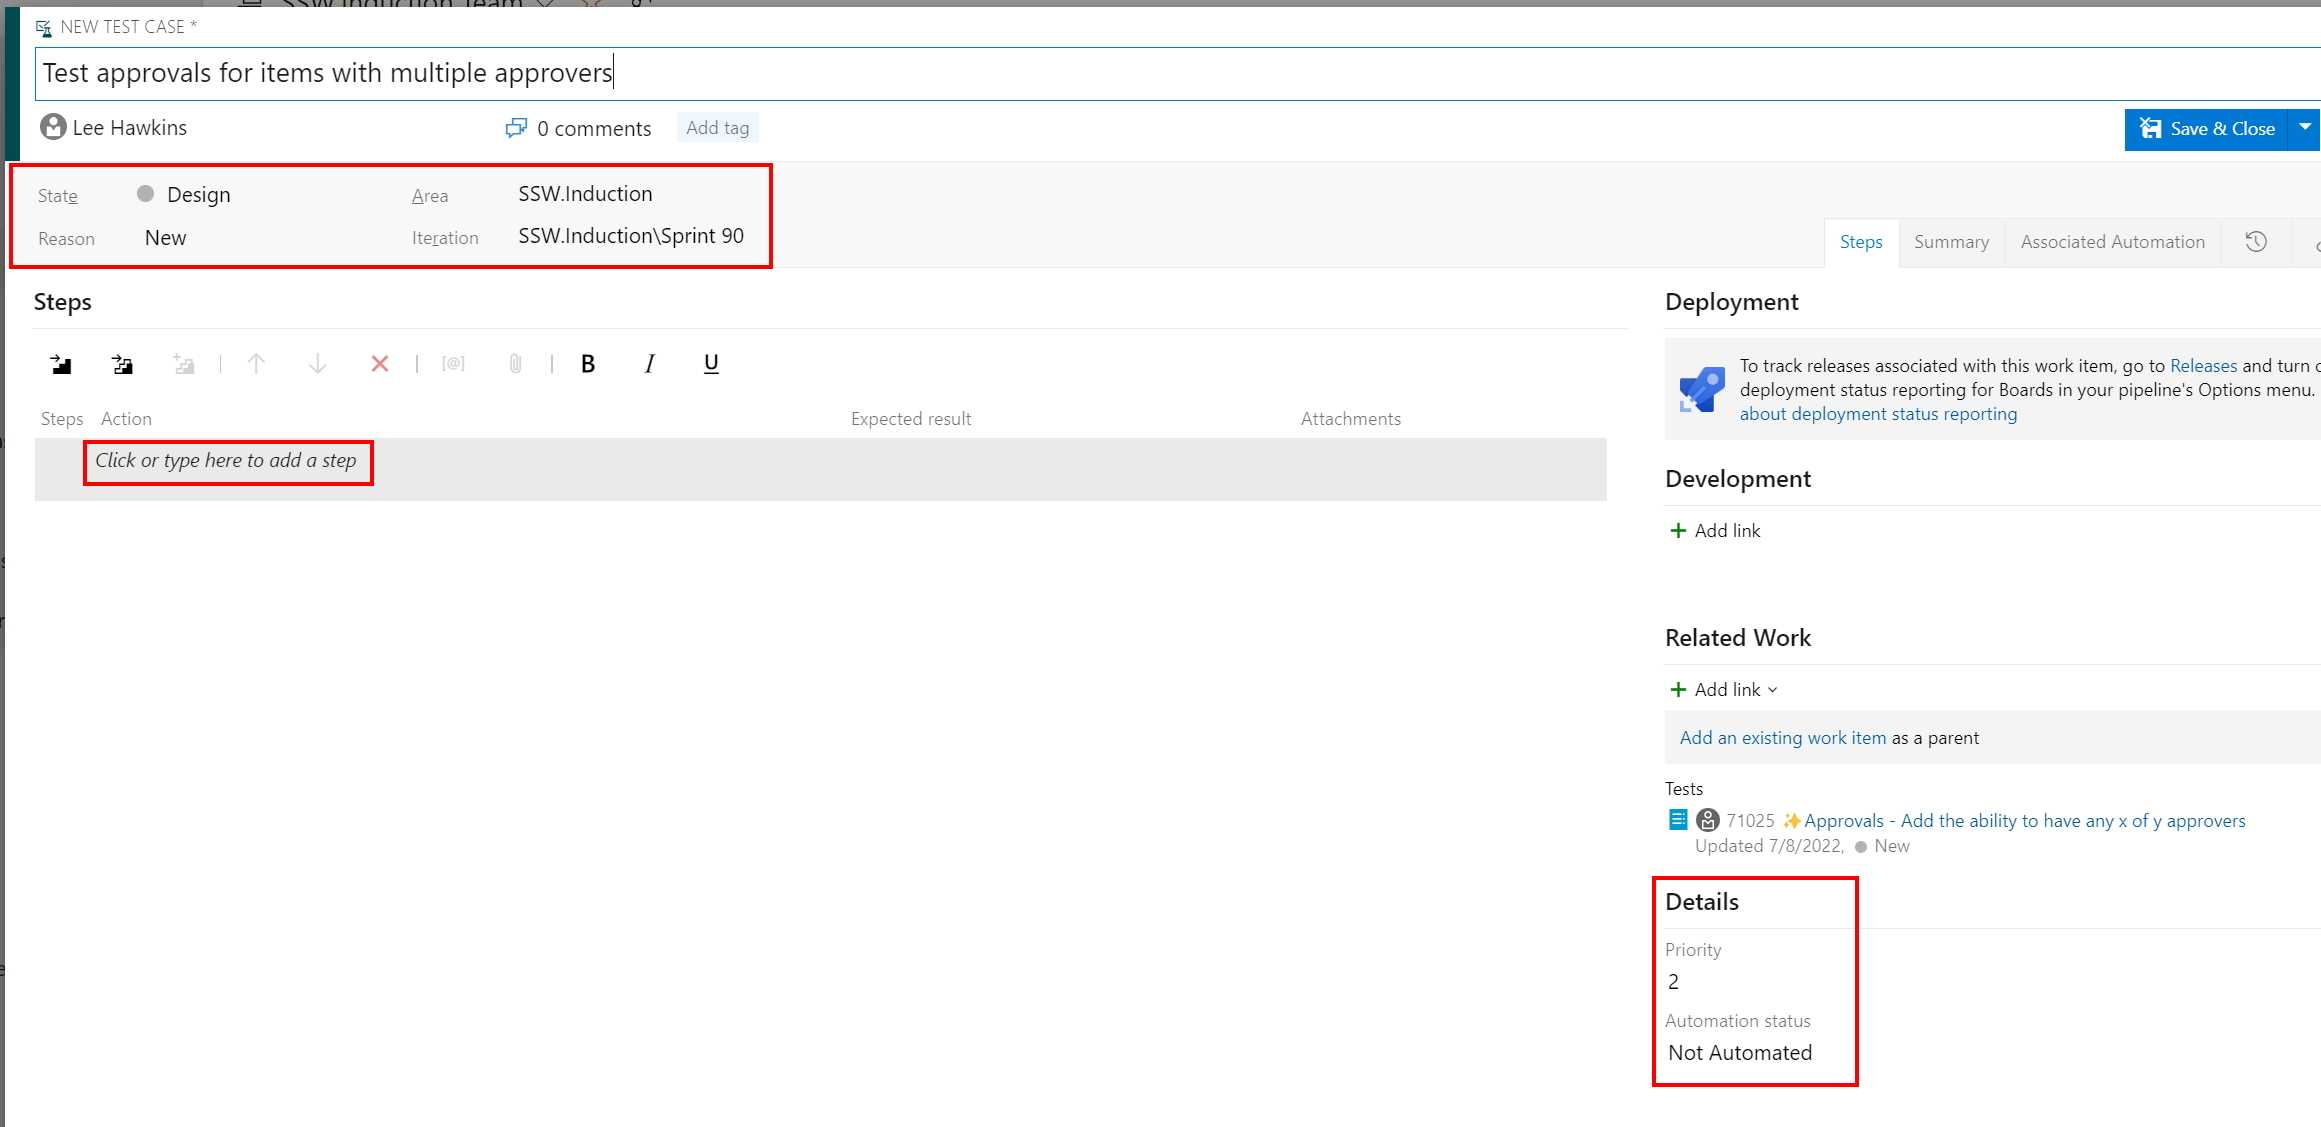Open the history tab icon
The height and width of the screenshot is (1127, 2321).
[2256, 242]
